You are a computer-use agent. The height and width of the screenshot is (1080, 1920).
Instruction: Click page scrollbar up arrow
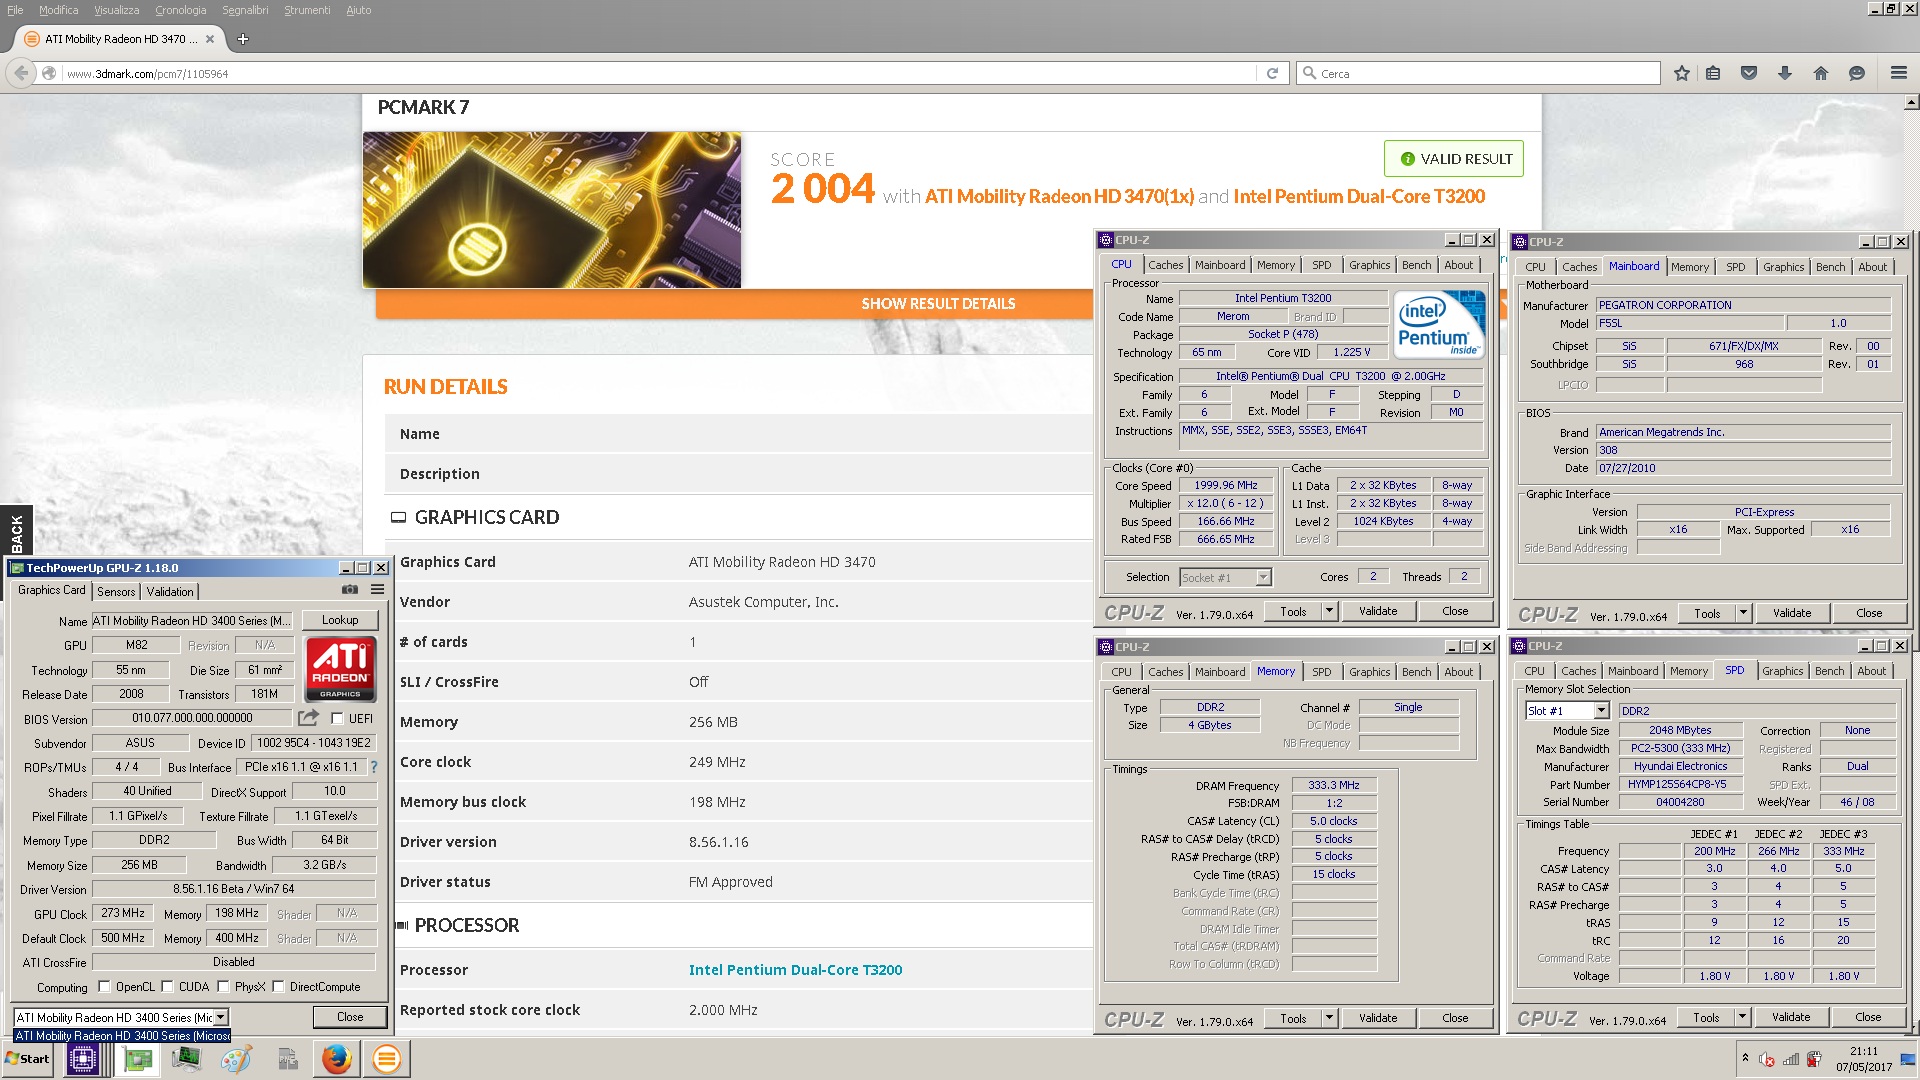click(1911, 102)
